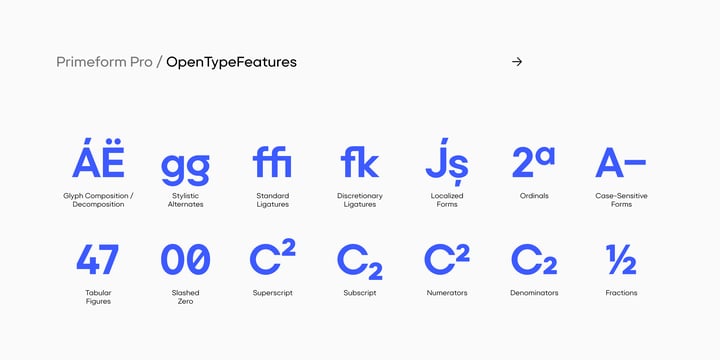This screenshot has height=360, width=720.
Task: Click the OpenTypeFeatures heading
Action: (x=231, y=62)
